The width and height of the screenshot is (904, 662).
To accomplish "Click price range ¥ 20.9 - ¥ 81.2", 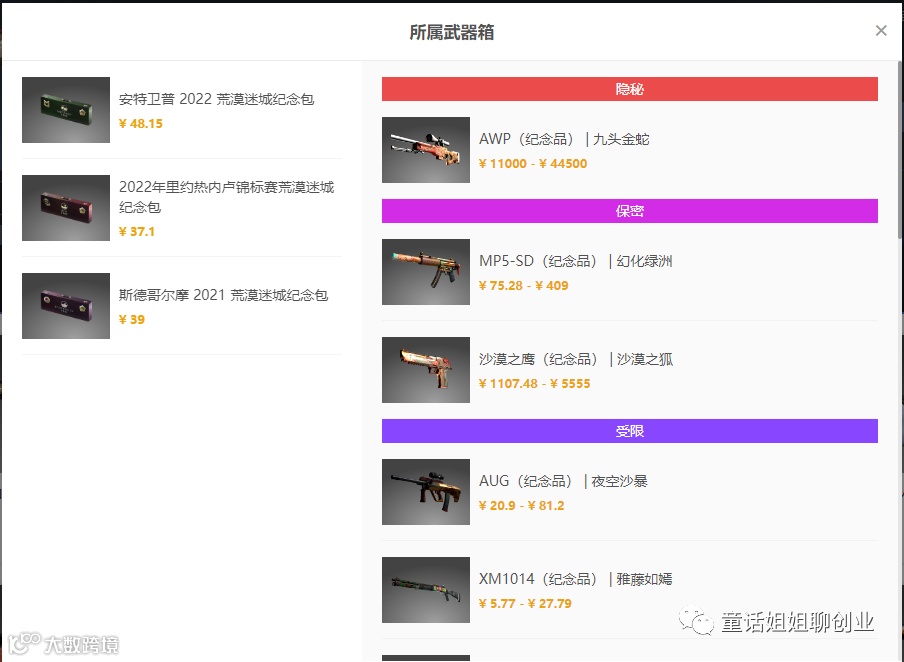I will tap(521, 505).
